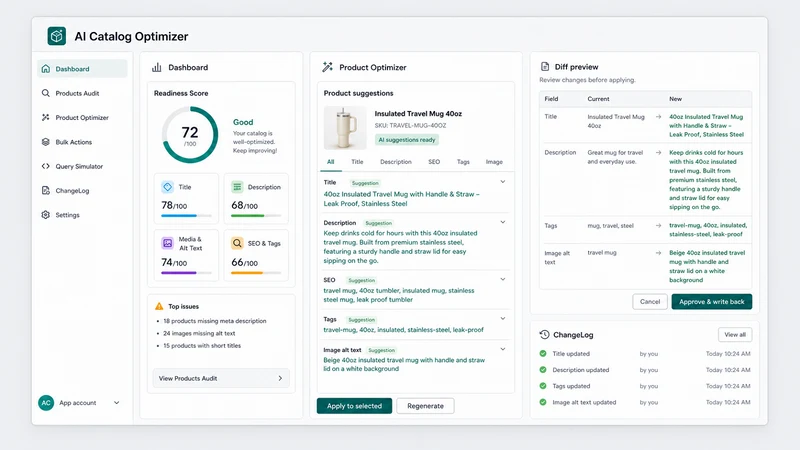This screenshot has width=800, height=450.
Task: Click the Readiness Score circular progress ring
Action: pos(190,135)
